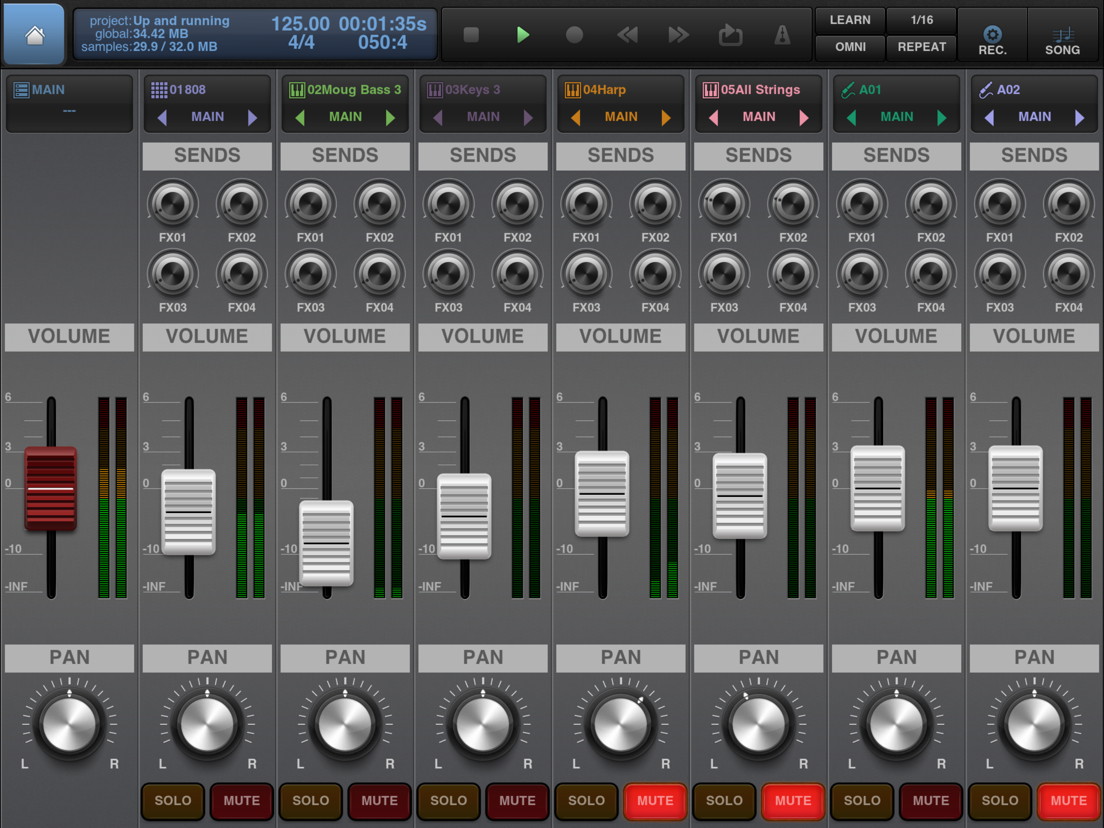Select next output for 04Harp track
This screenshot has width=1104, height=828.
(x=666, y=118)
